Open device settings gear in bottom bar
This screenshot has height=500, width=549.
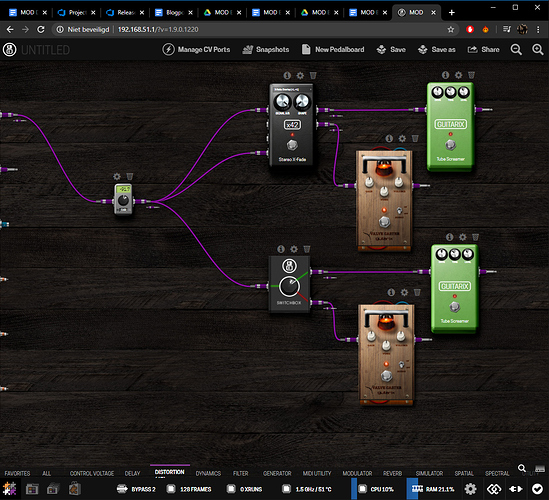coord(470,489)
